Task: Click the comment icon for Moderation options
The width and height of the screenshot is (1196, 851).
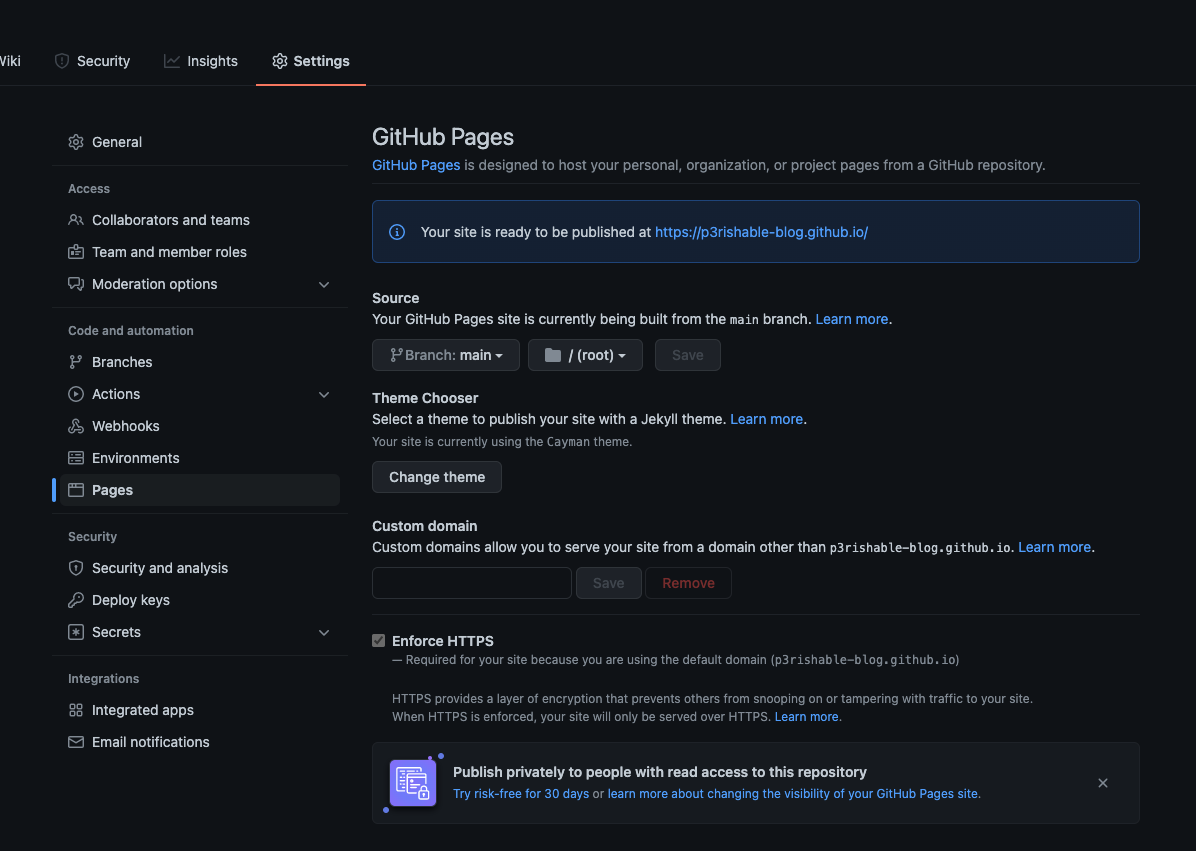Action: coord(76,284)
